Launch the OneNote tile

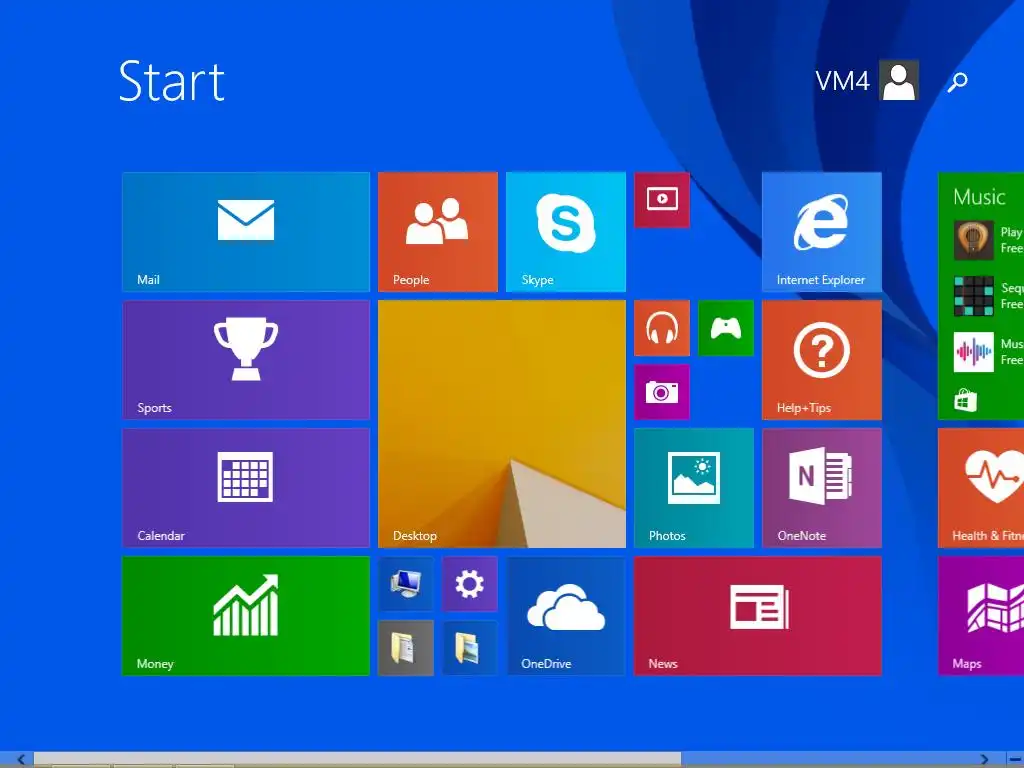tap(822, 488)
